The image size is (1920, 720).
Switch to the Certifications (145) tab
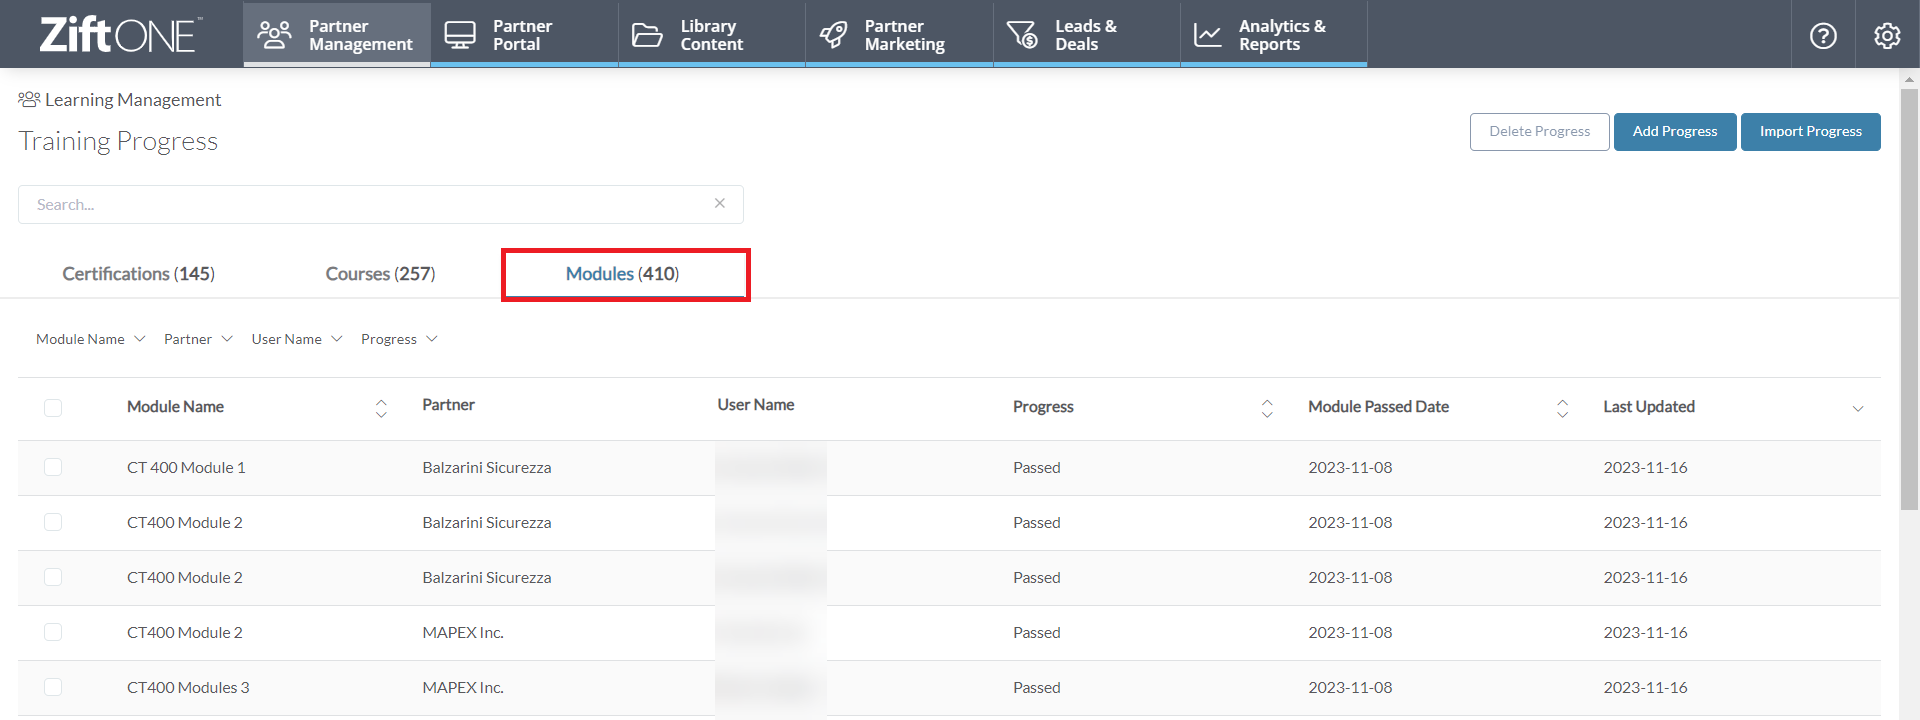139,274
